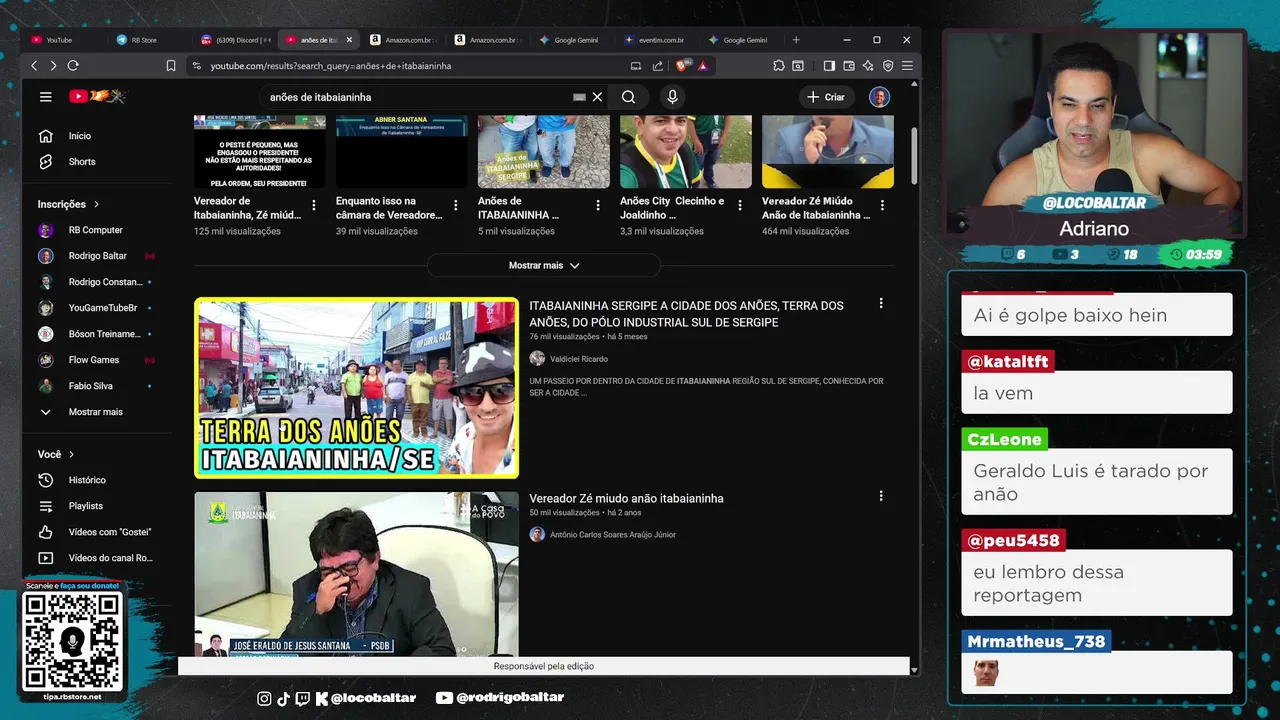Viewport: 1280px width, 720px height.
Task: Expand the Você section chevron
Action: point(71,454)
